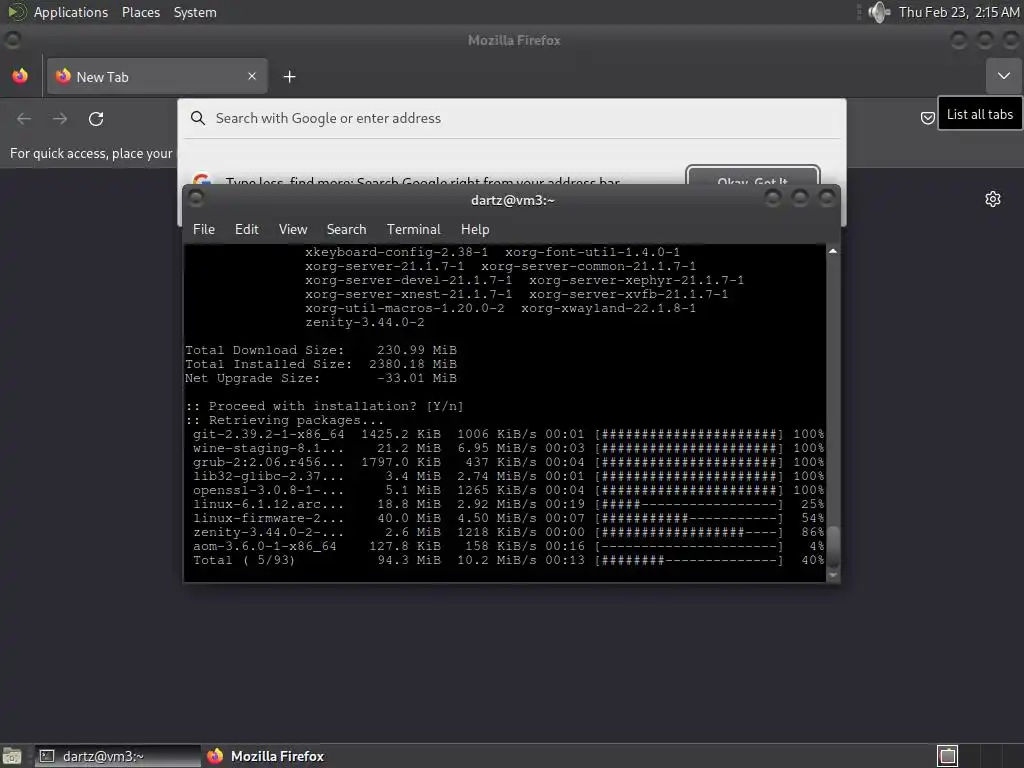Switch to dartz@vm3 terminal taskbar button
Image resolution: width=1024 pixels, height=768 pixels.
point(118,756)
